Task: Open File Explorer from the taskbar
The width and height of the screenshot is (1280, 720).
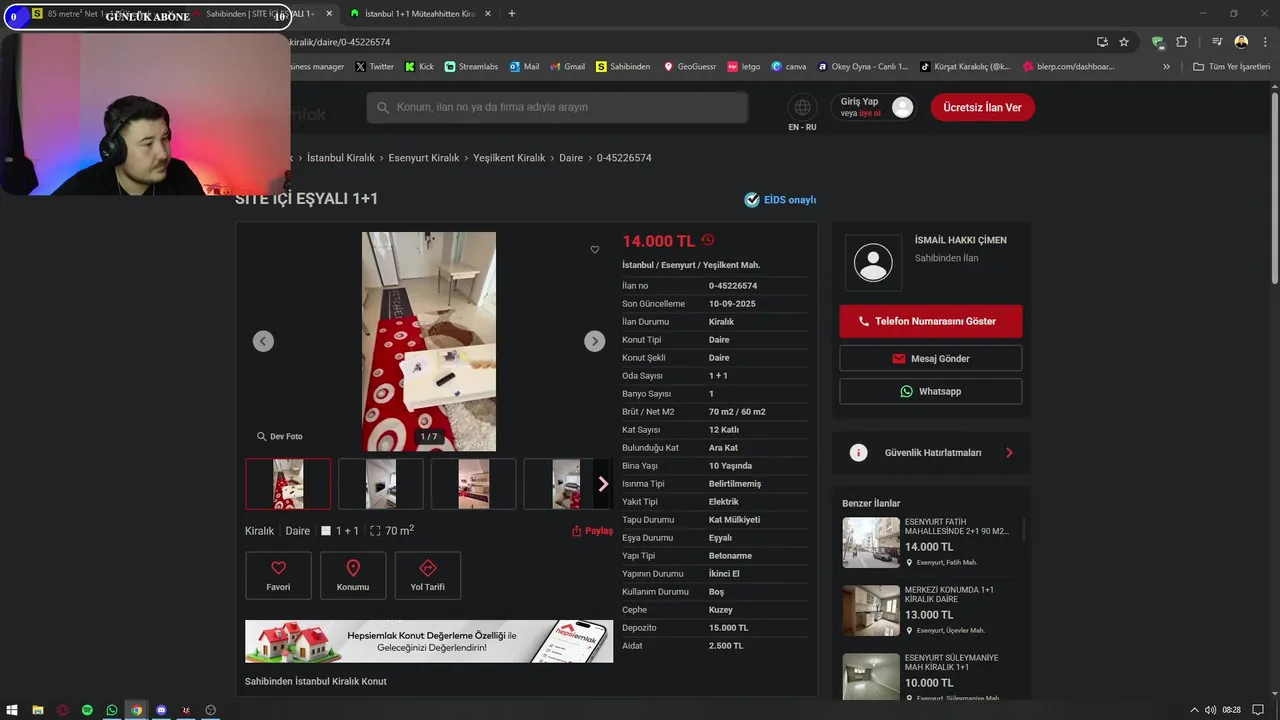Action: (x=38, y=710)
